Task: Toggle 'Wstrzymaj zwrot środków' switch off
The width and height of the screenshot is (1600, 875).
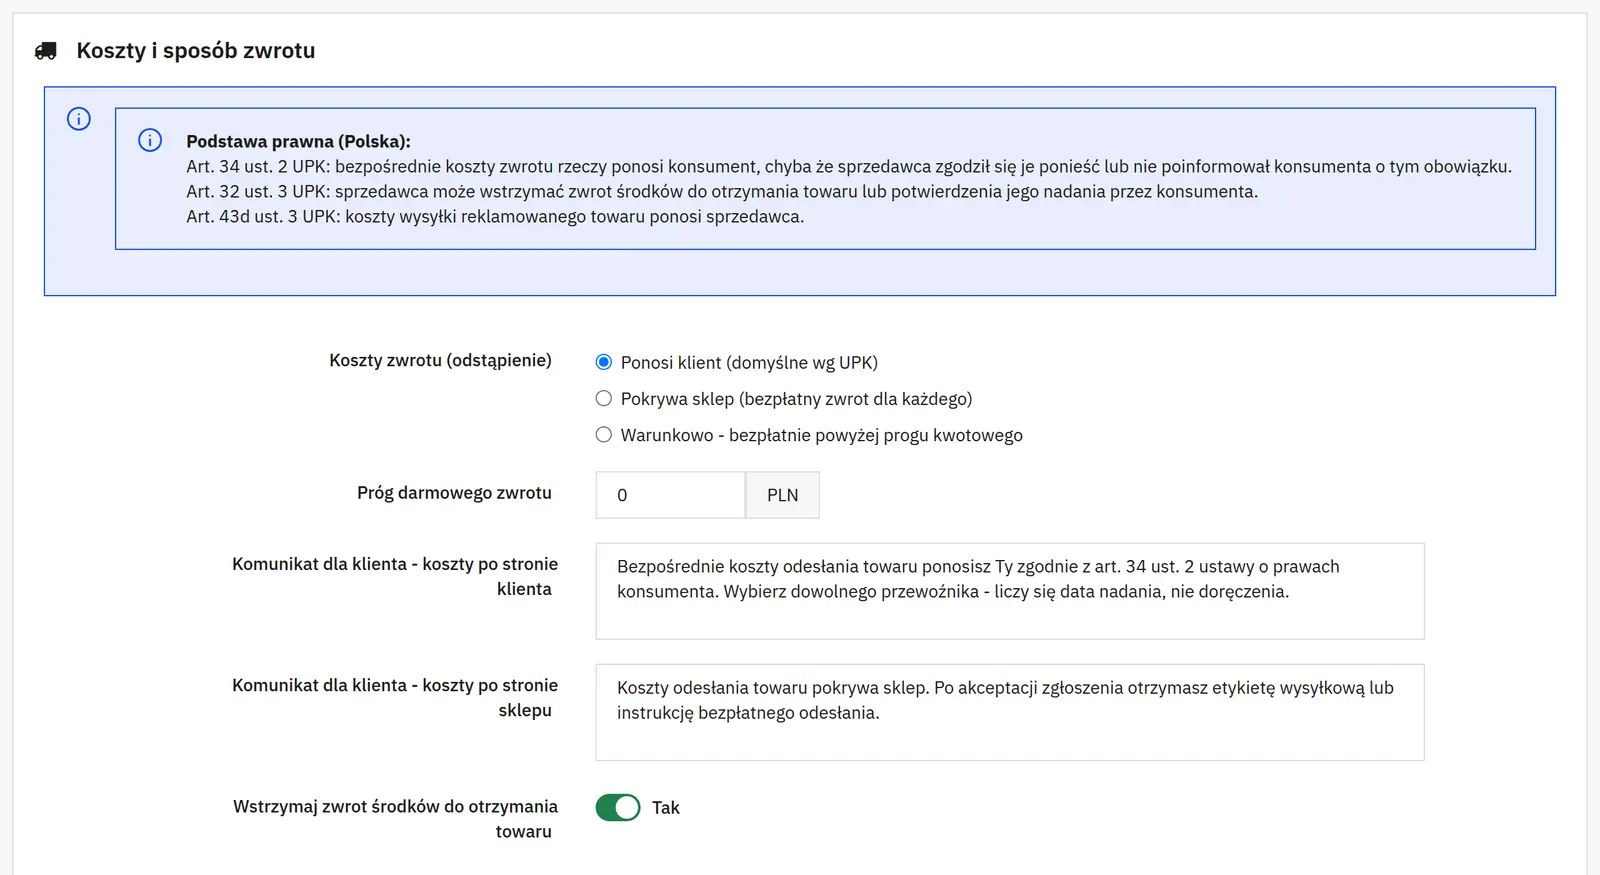Action: 618,807
